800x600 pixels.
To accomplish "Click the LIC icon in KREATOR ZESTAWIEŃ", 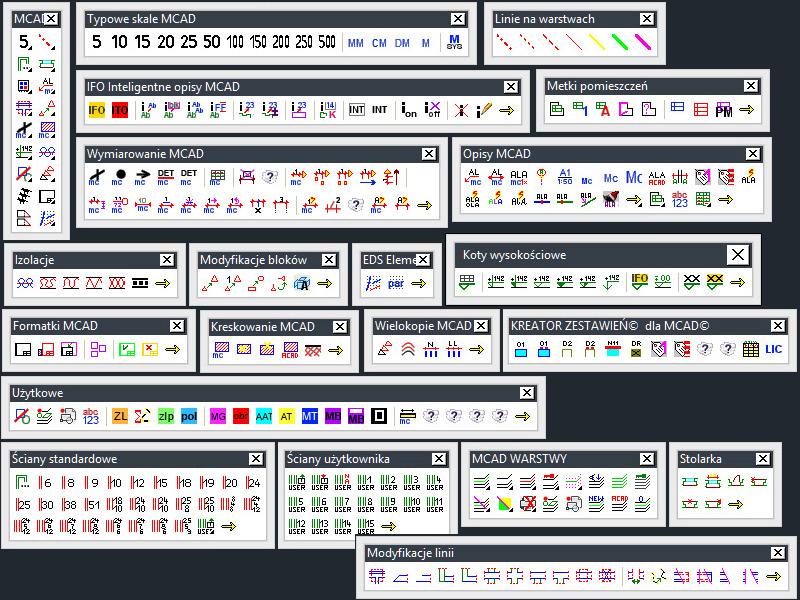I will pyautogui.click(x=774, y=350).
